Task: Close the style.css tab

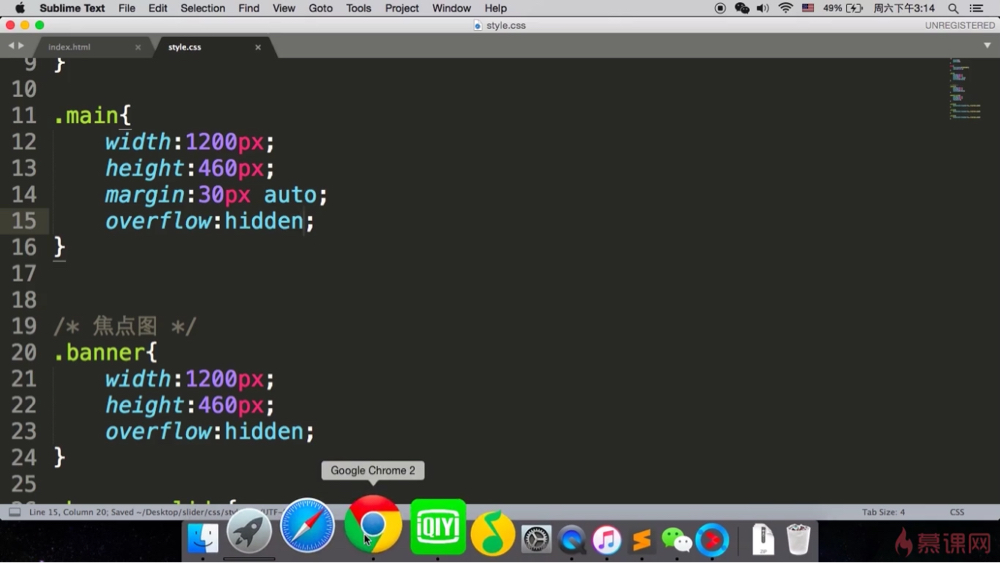Action: pos(258,47)
